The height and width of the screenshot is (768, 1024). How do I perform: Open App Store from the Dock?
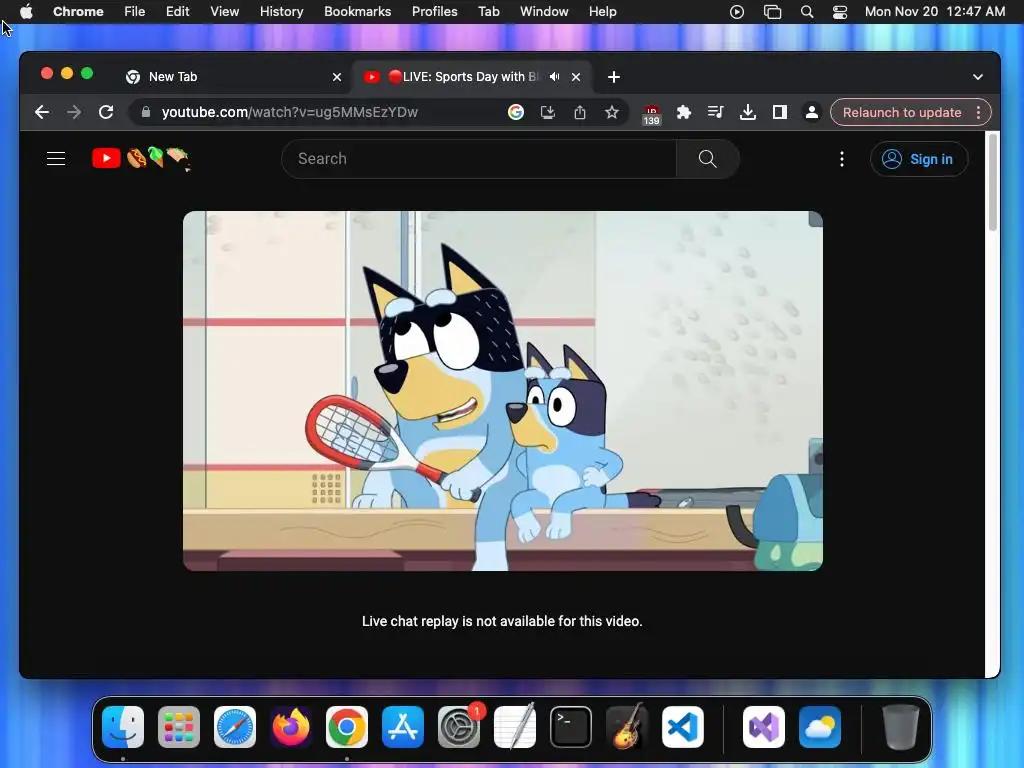(403, 727)
